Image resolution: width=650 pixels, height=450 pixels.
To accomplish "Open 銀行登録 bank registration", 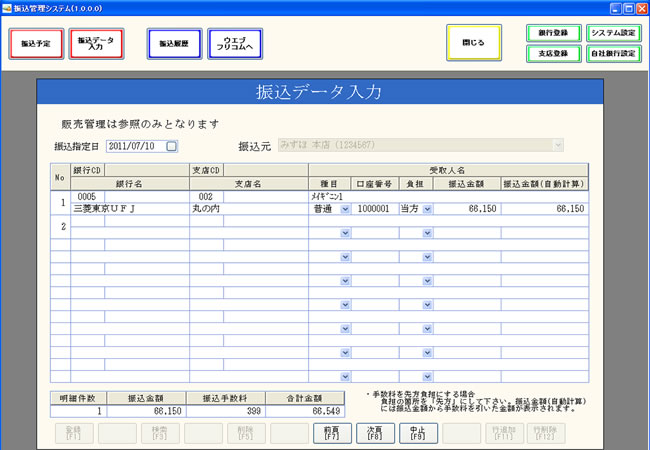I will (x=553, y=33).
